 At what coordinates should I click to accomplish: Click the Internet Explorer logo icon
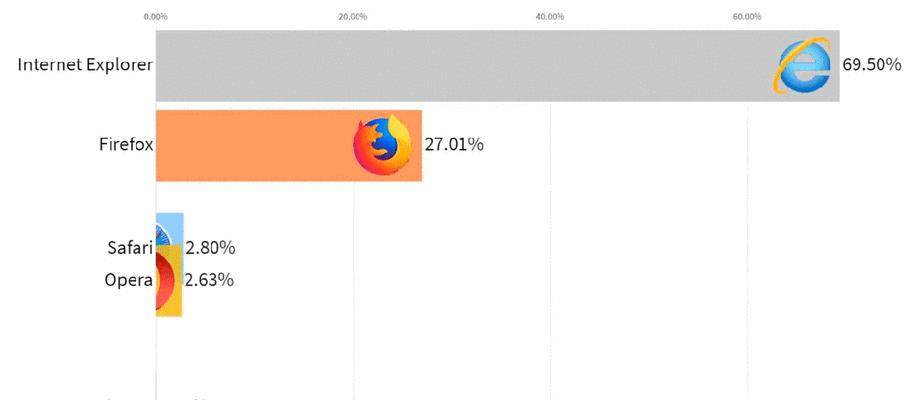point(802,65)
